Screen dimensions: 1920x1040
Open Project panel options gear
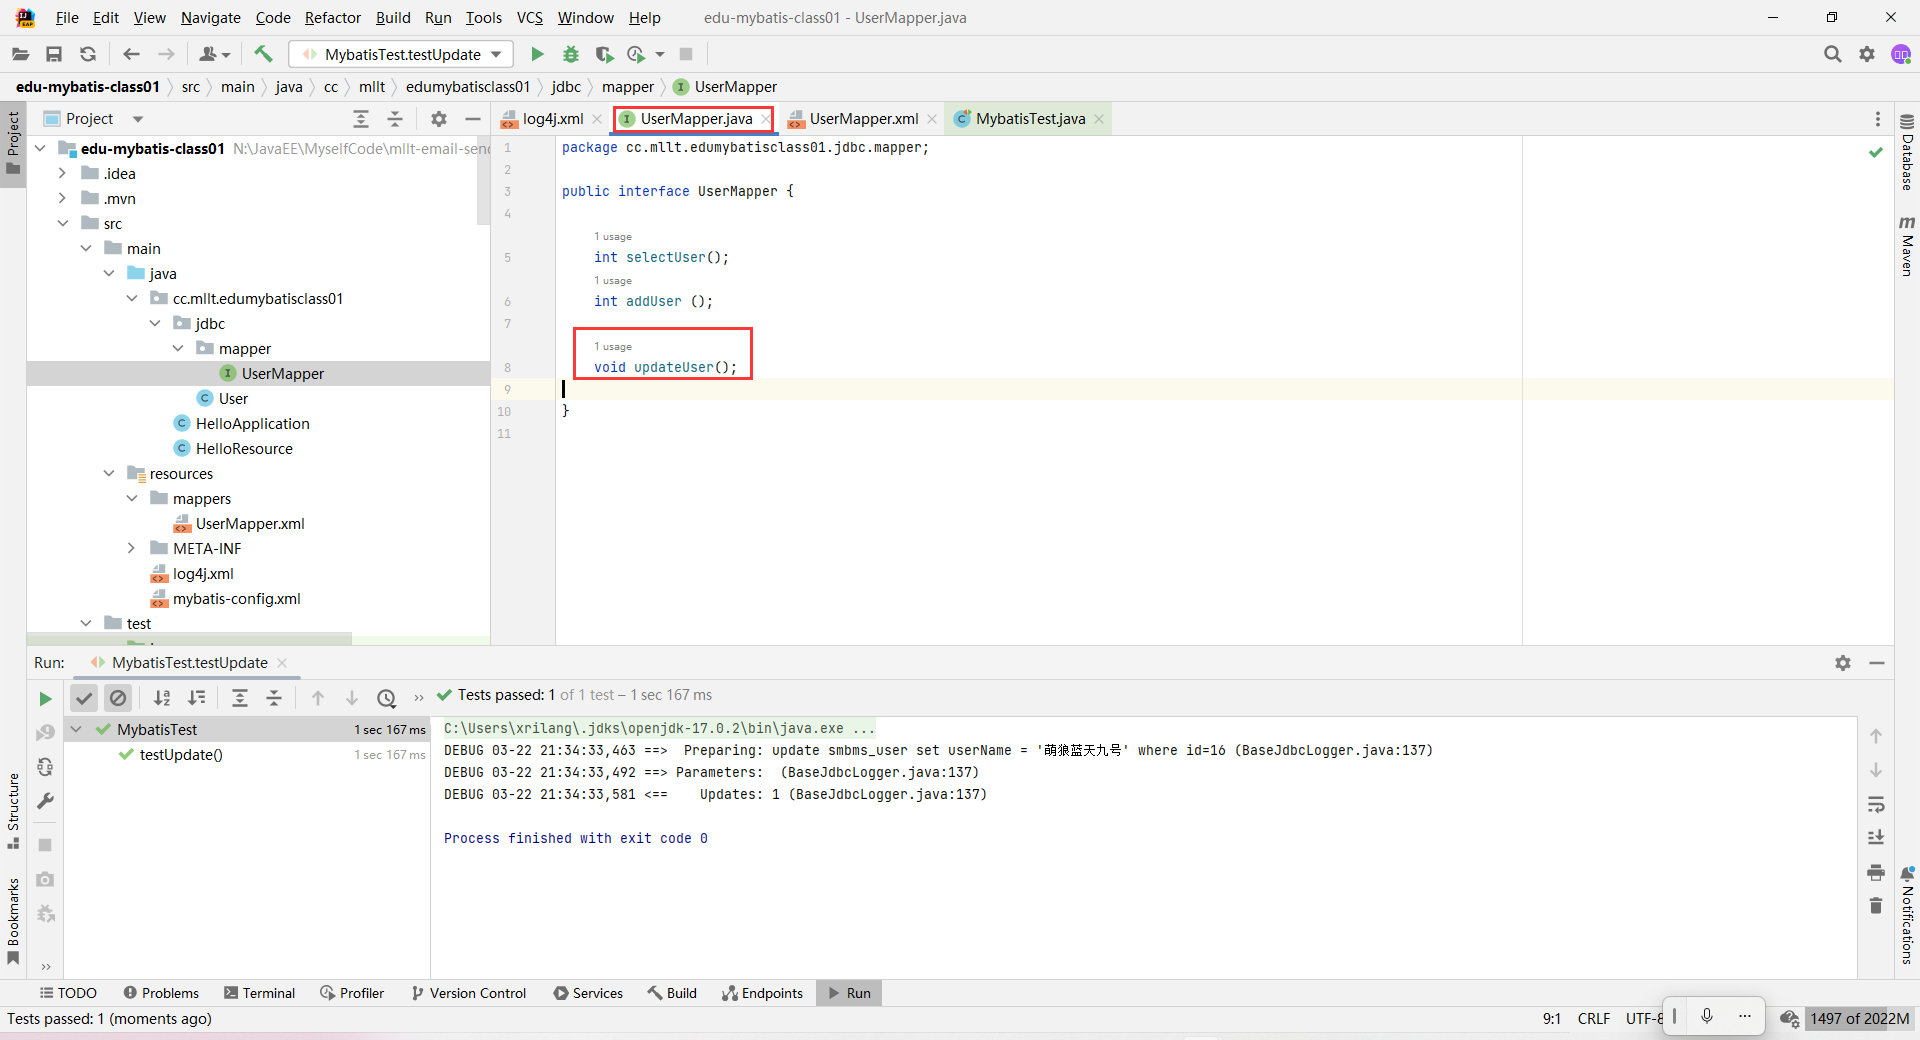click(x=439, y=119)
